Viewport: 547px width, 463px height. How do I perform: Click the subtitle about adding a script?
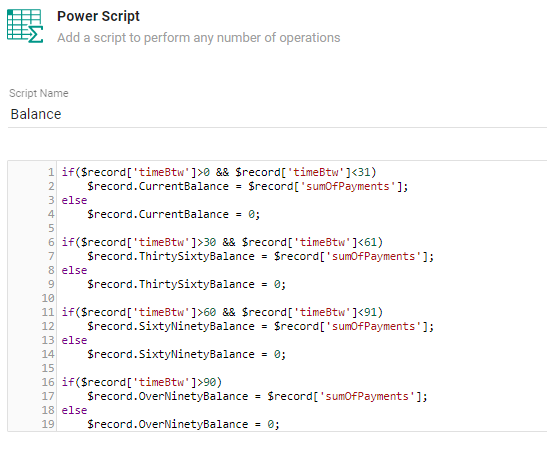[x=198, y=38]
